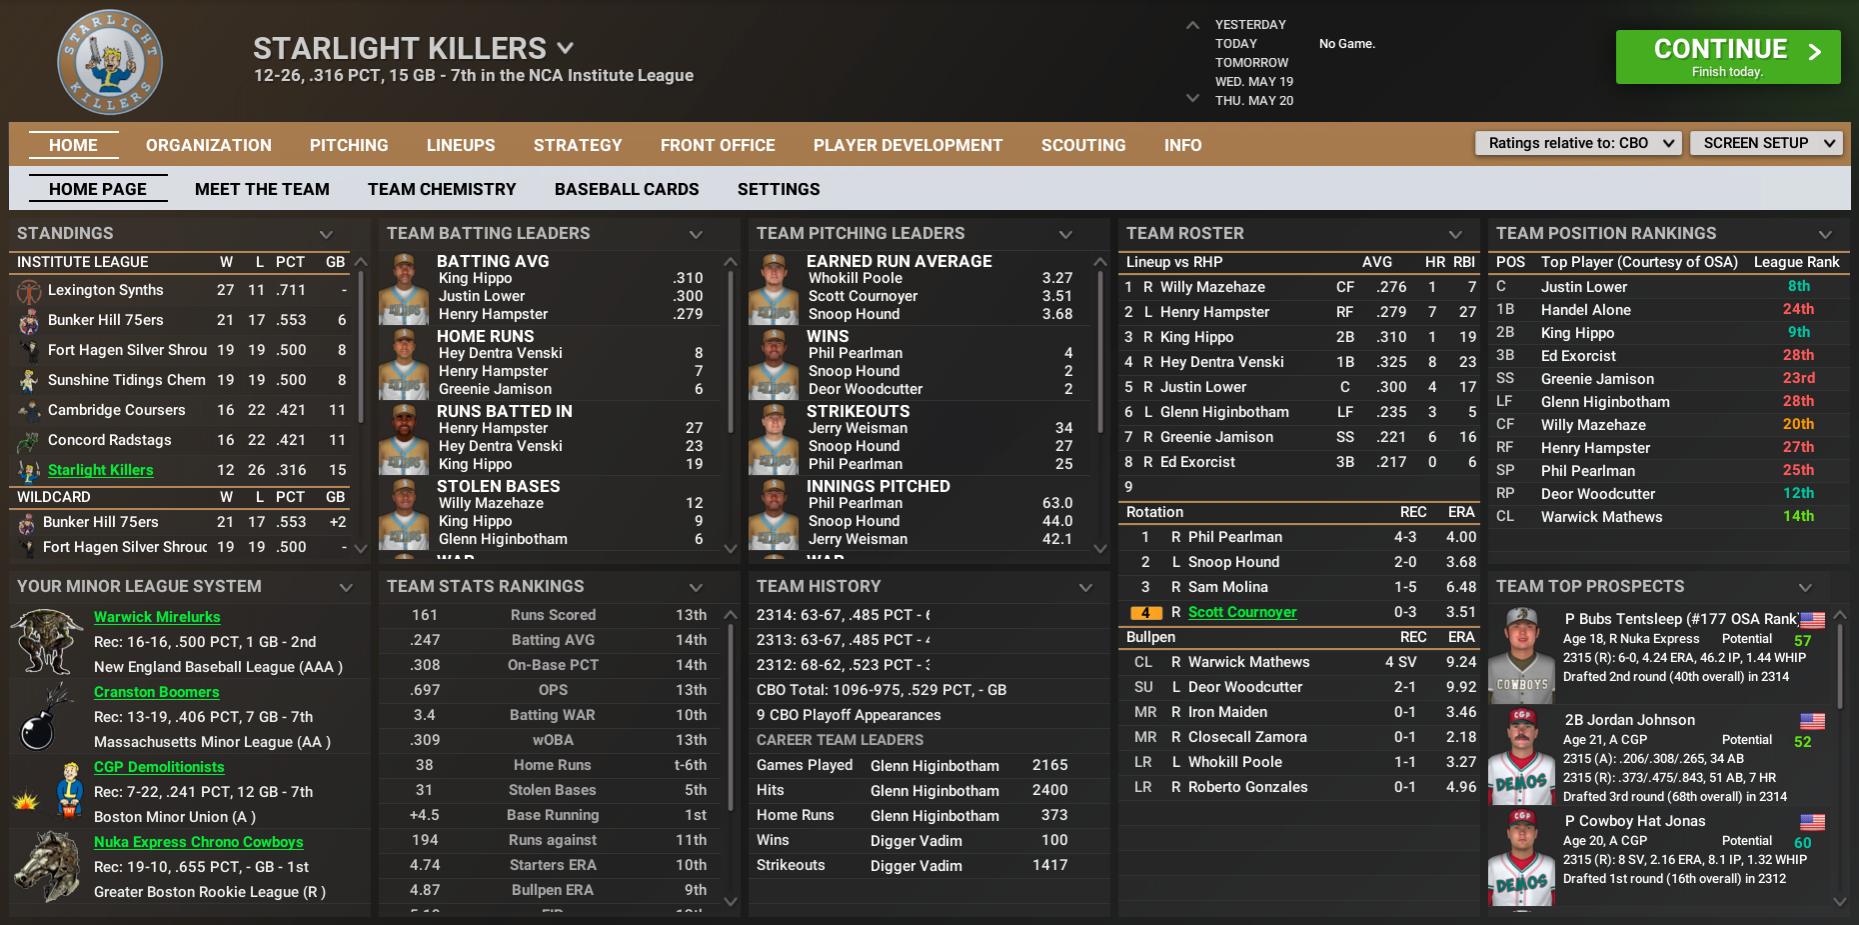Screen dimensions: 1859x925
Task: Click the Warwick Mirelurks team logo
Action: [46, 641]
